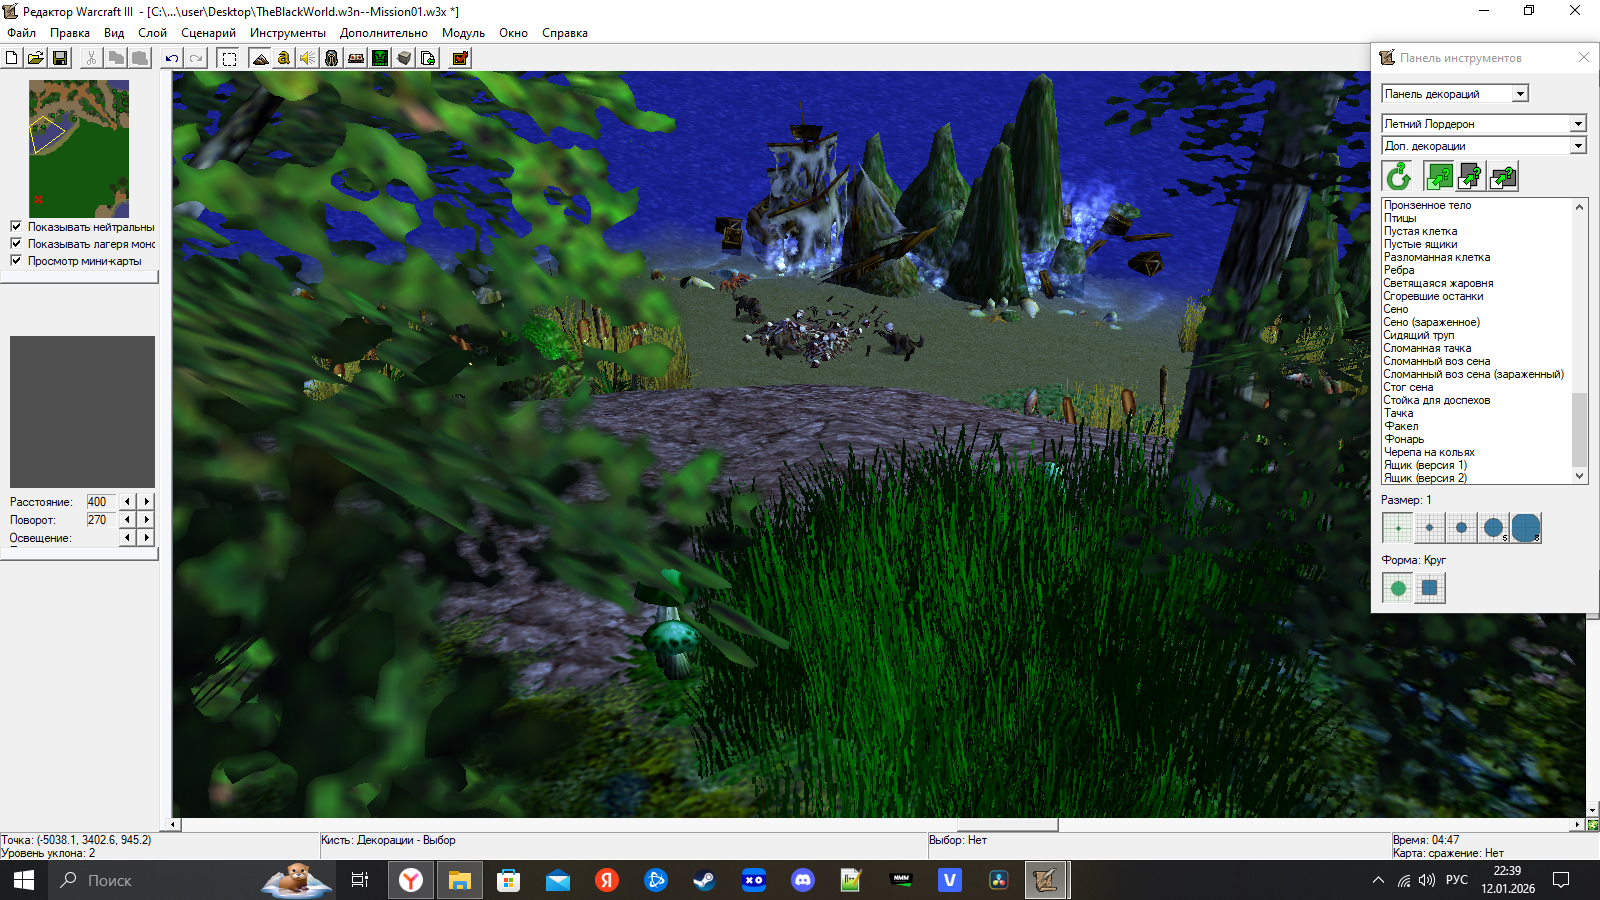Open the Object Editor helmet icon
The image size is (1600, 900).
[x=332, y=58]
